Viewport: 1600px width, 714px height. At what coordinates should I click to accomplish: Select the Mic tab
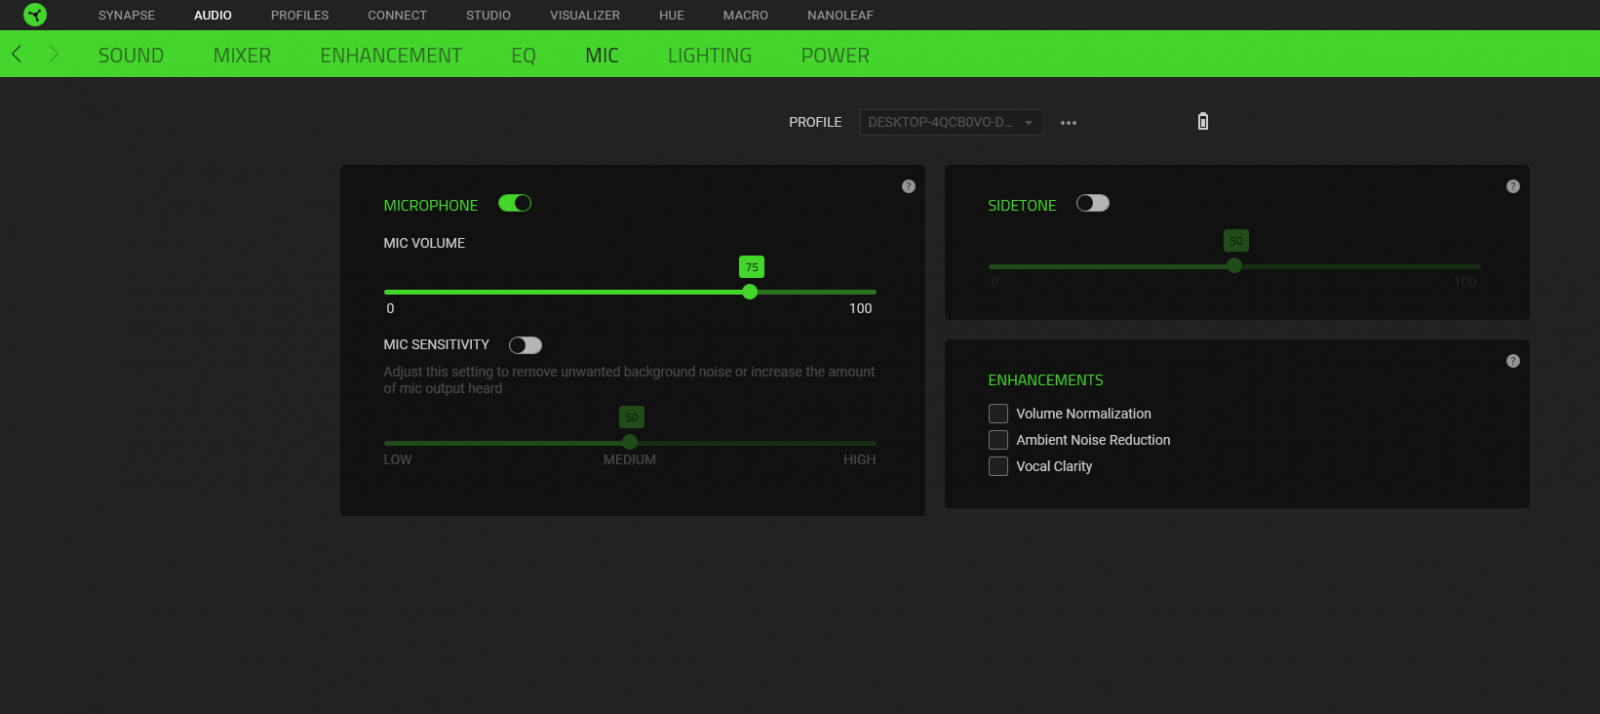(602, 56)
